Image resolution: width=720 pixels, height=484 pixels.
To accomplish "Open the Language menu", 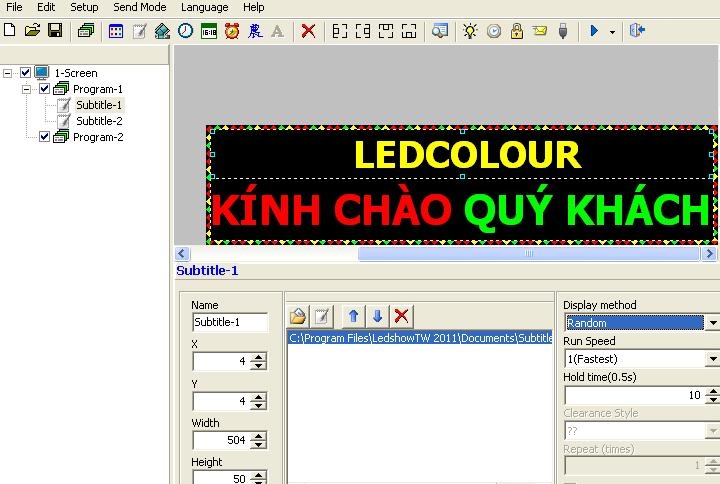I will 204,7.
